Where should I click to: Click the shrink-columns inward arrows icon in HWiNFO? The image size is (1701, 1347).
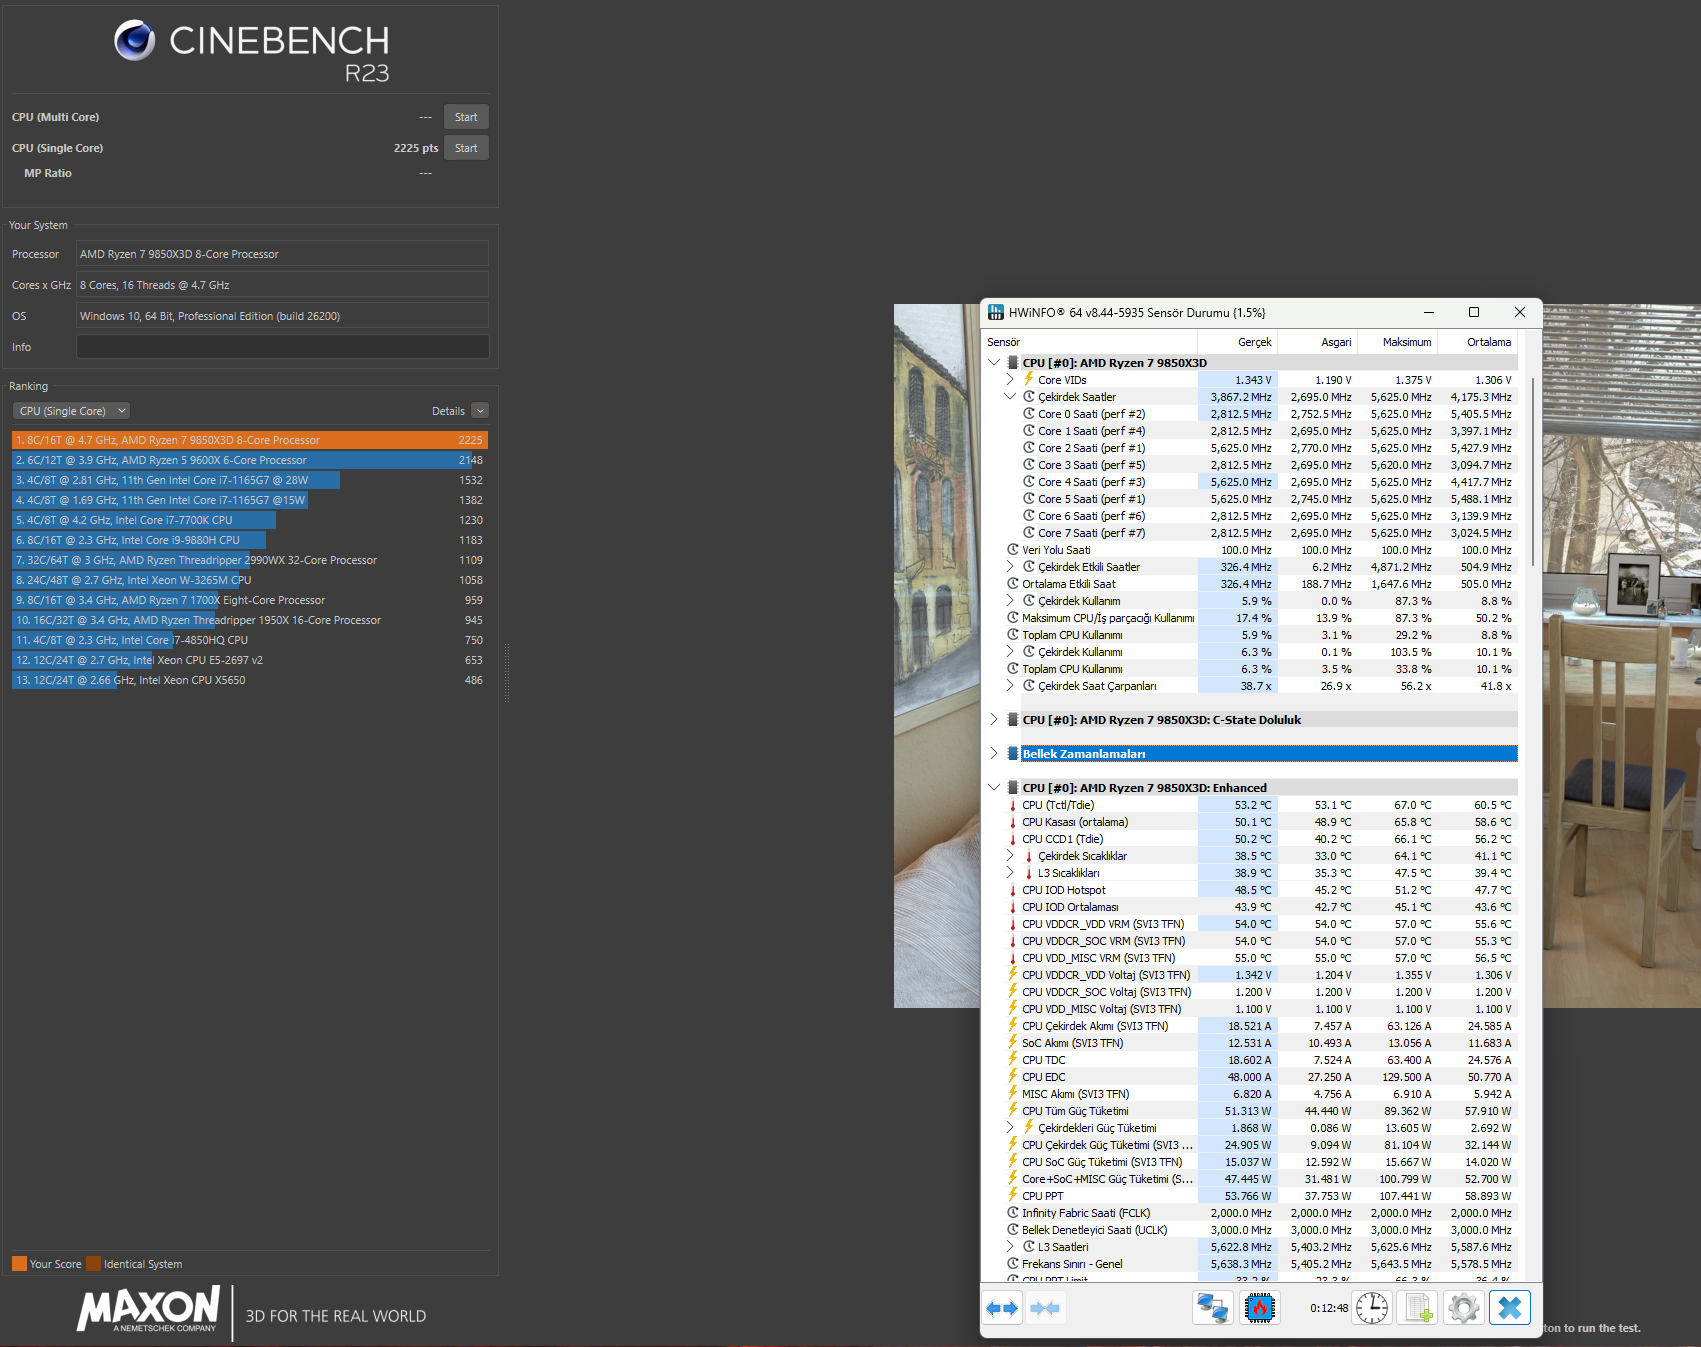1045,1308
